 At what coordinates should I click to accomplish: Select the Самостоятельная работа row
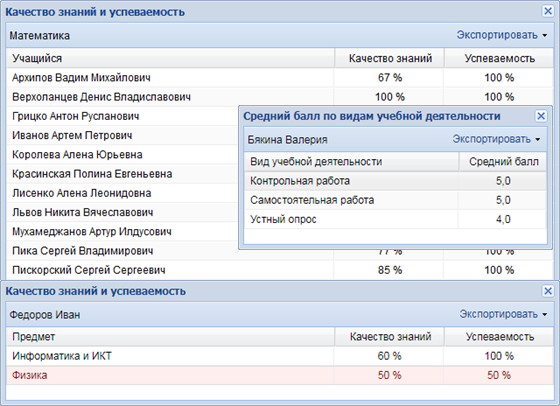(x=395, y=200)
